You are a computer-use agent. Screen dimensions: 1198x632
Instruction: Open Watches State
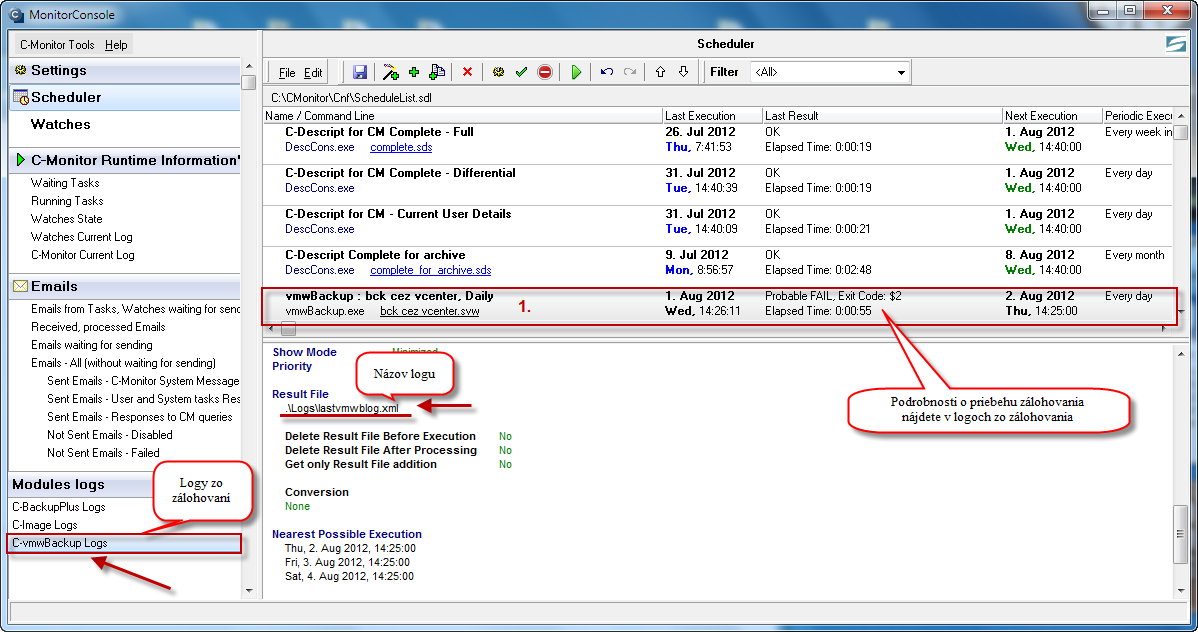[x=66, y=219]
